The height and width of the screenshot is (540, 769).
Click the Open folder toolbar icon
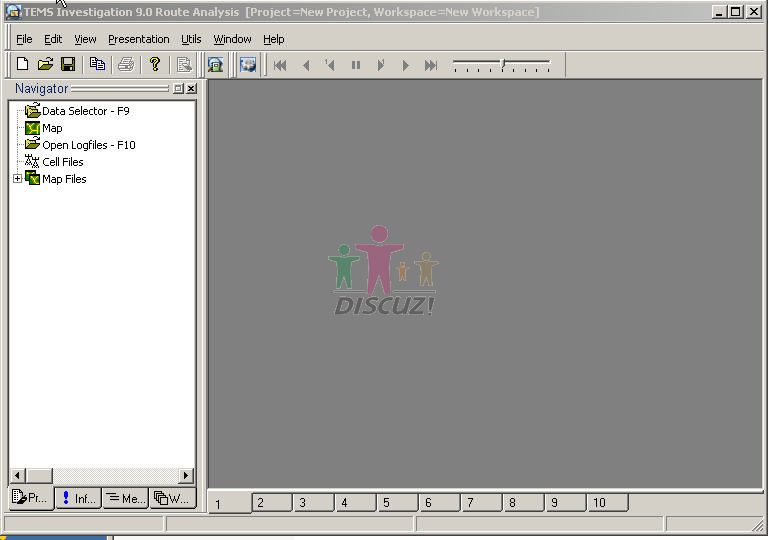coord(45,65)
